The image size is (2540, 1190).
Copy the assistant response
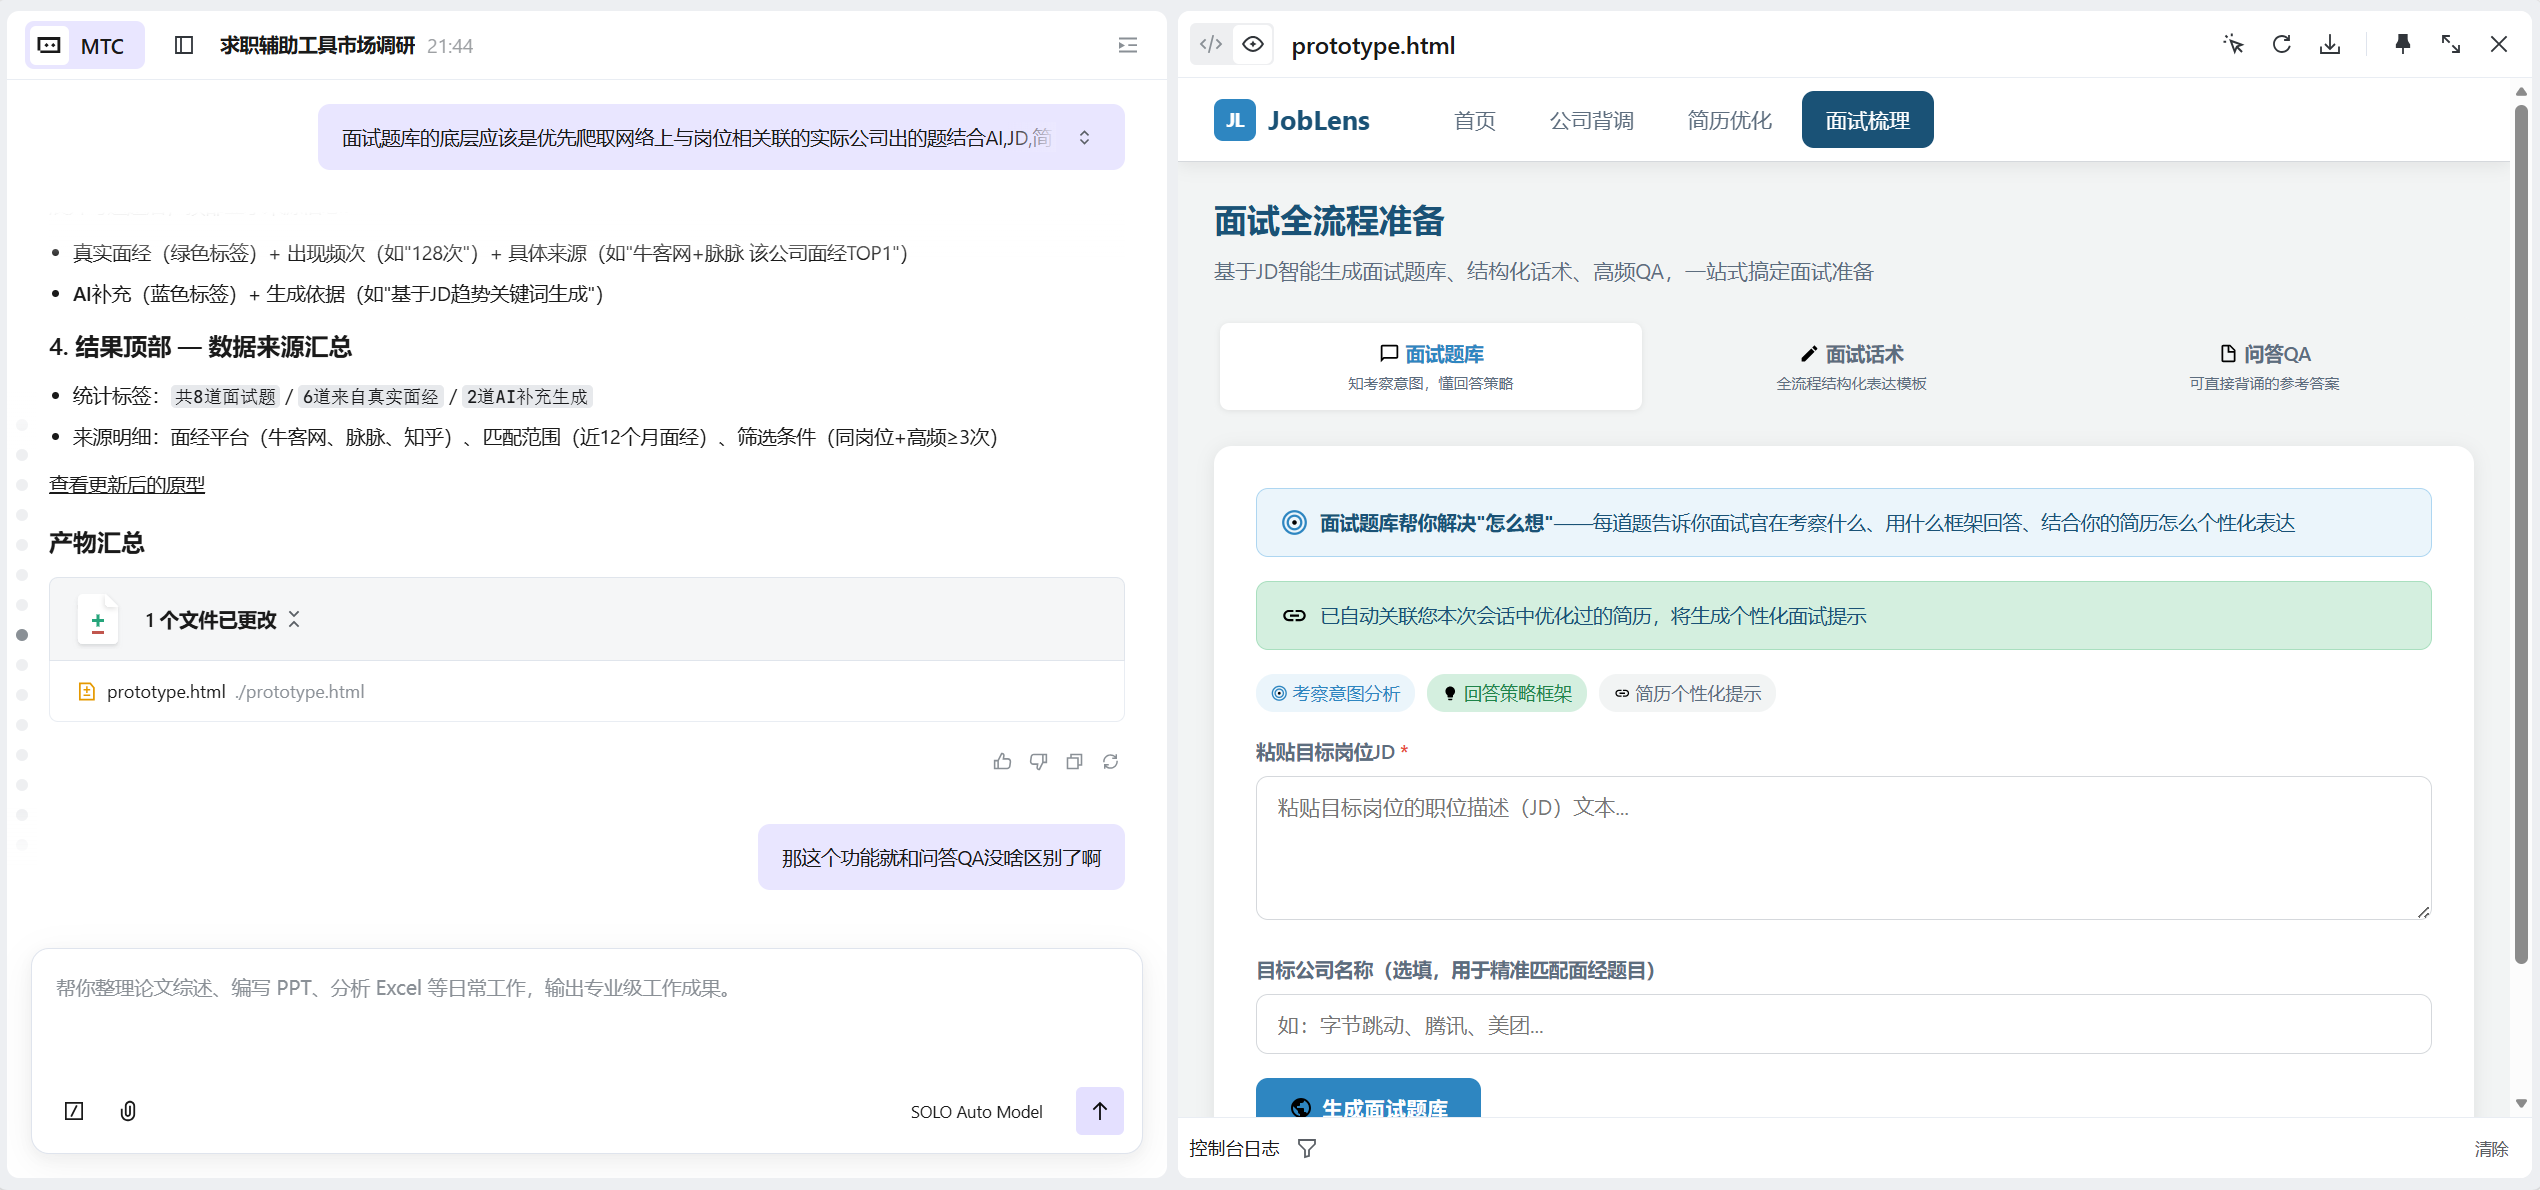pos(1074,762)
